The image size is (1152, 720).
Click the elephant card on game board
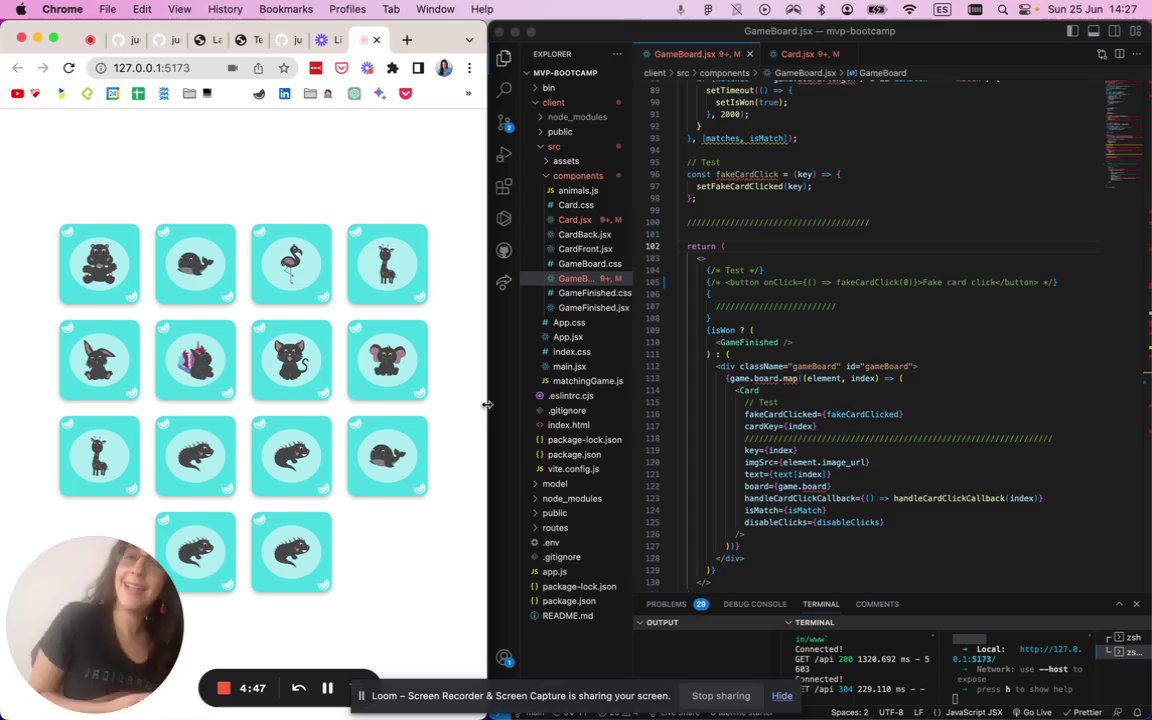(x=387, y=360)
